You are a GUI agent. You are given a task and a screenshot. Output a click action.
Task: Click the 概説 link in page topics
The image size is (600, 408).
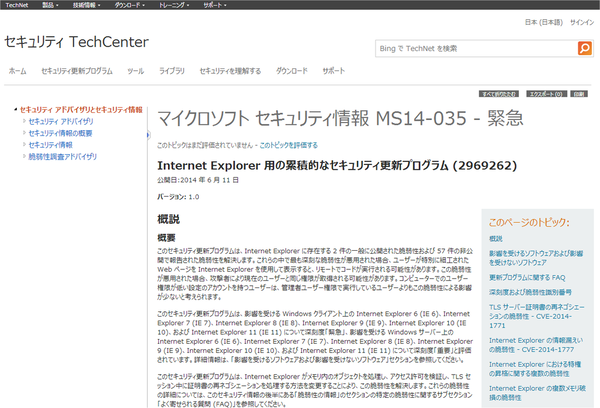coord(496,239)
